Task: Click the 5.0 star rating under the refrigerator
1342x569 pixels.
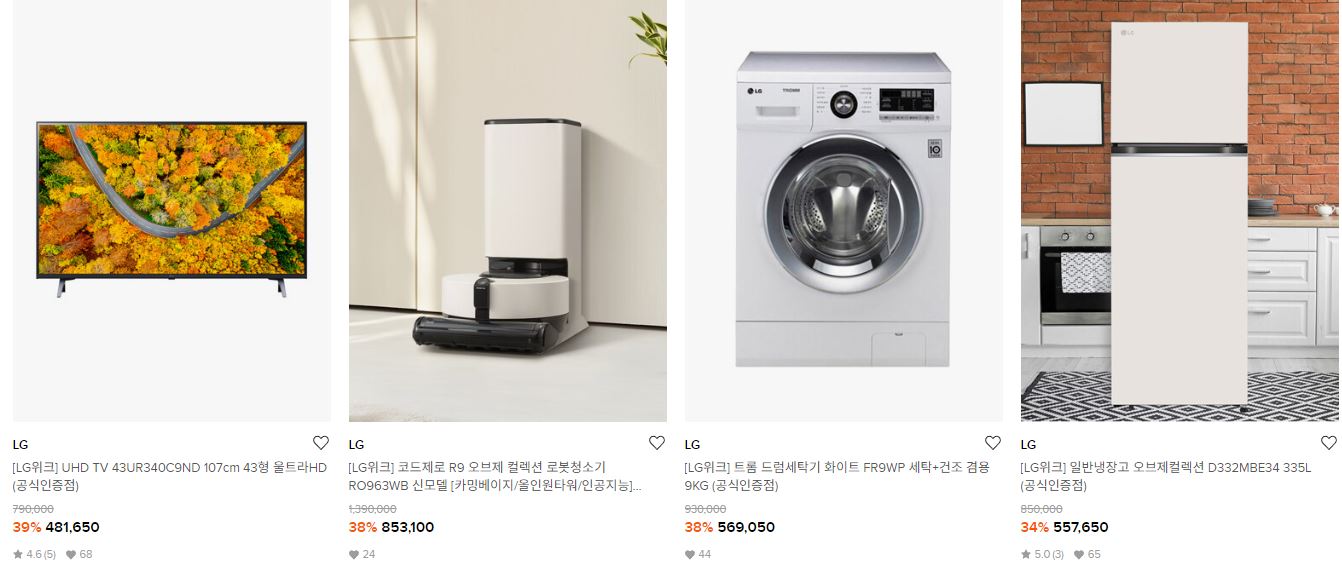Action: [1042, 554]
